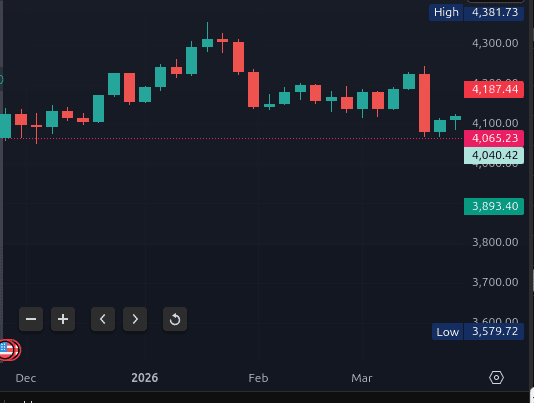Reset the chart view with the circular arrow
The image size is (534, 403).
tap(175, 319)
